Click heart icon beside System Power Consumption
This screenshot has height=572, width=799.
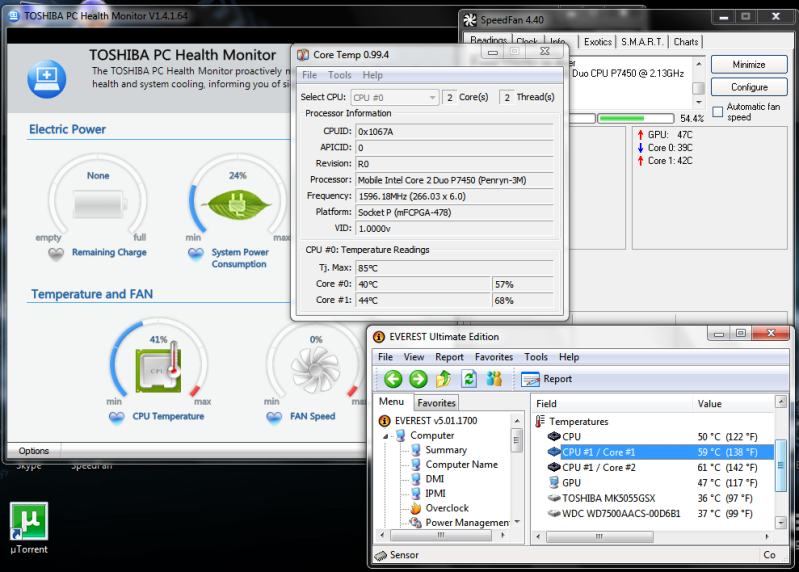click(196, 253)
